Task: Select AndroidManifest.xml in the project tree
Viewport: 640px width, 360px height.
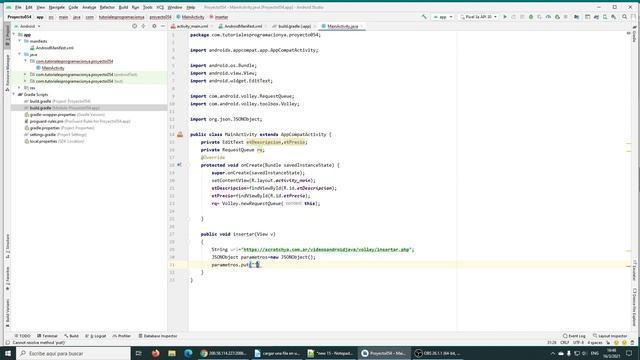Action: click(x=55, y=48)
